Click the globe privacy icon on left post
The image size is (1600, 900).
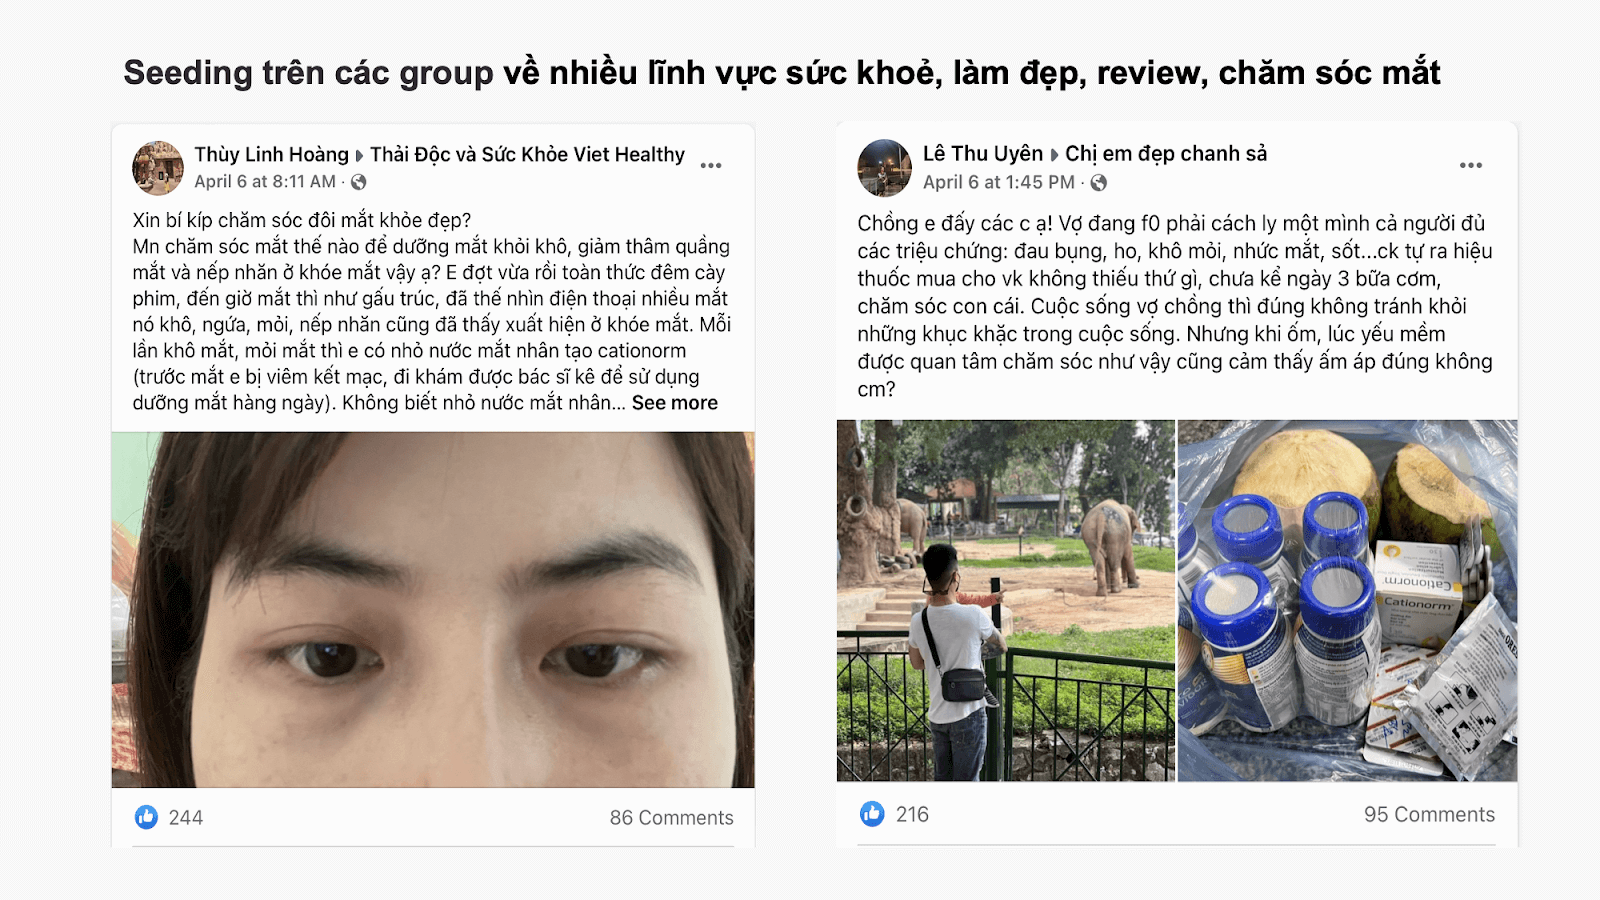[359, 182]
